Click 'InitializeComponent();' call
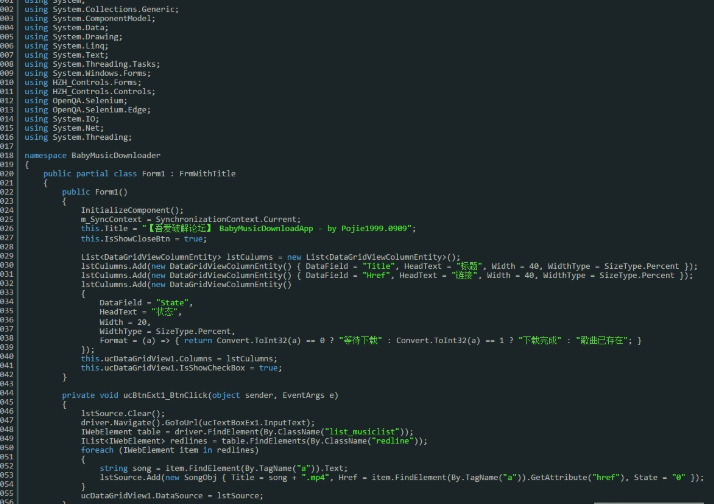This screenshot has height=504, width=714. point(132,210)
